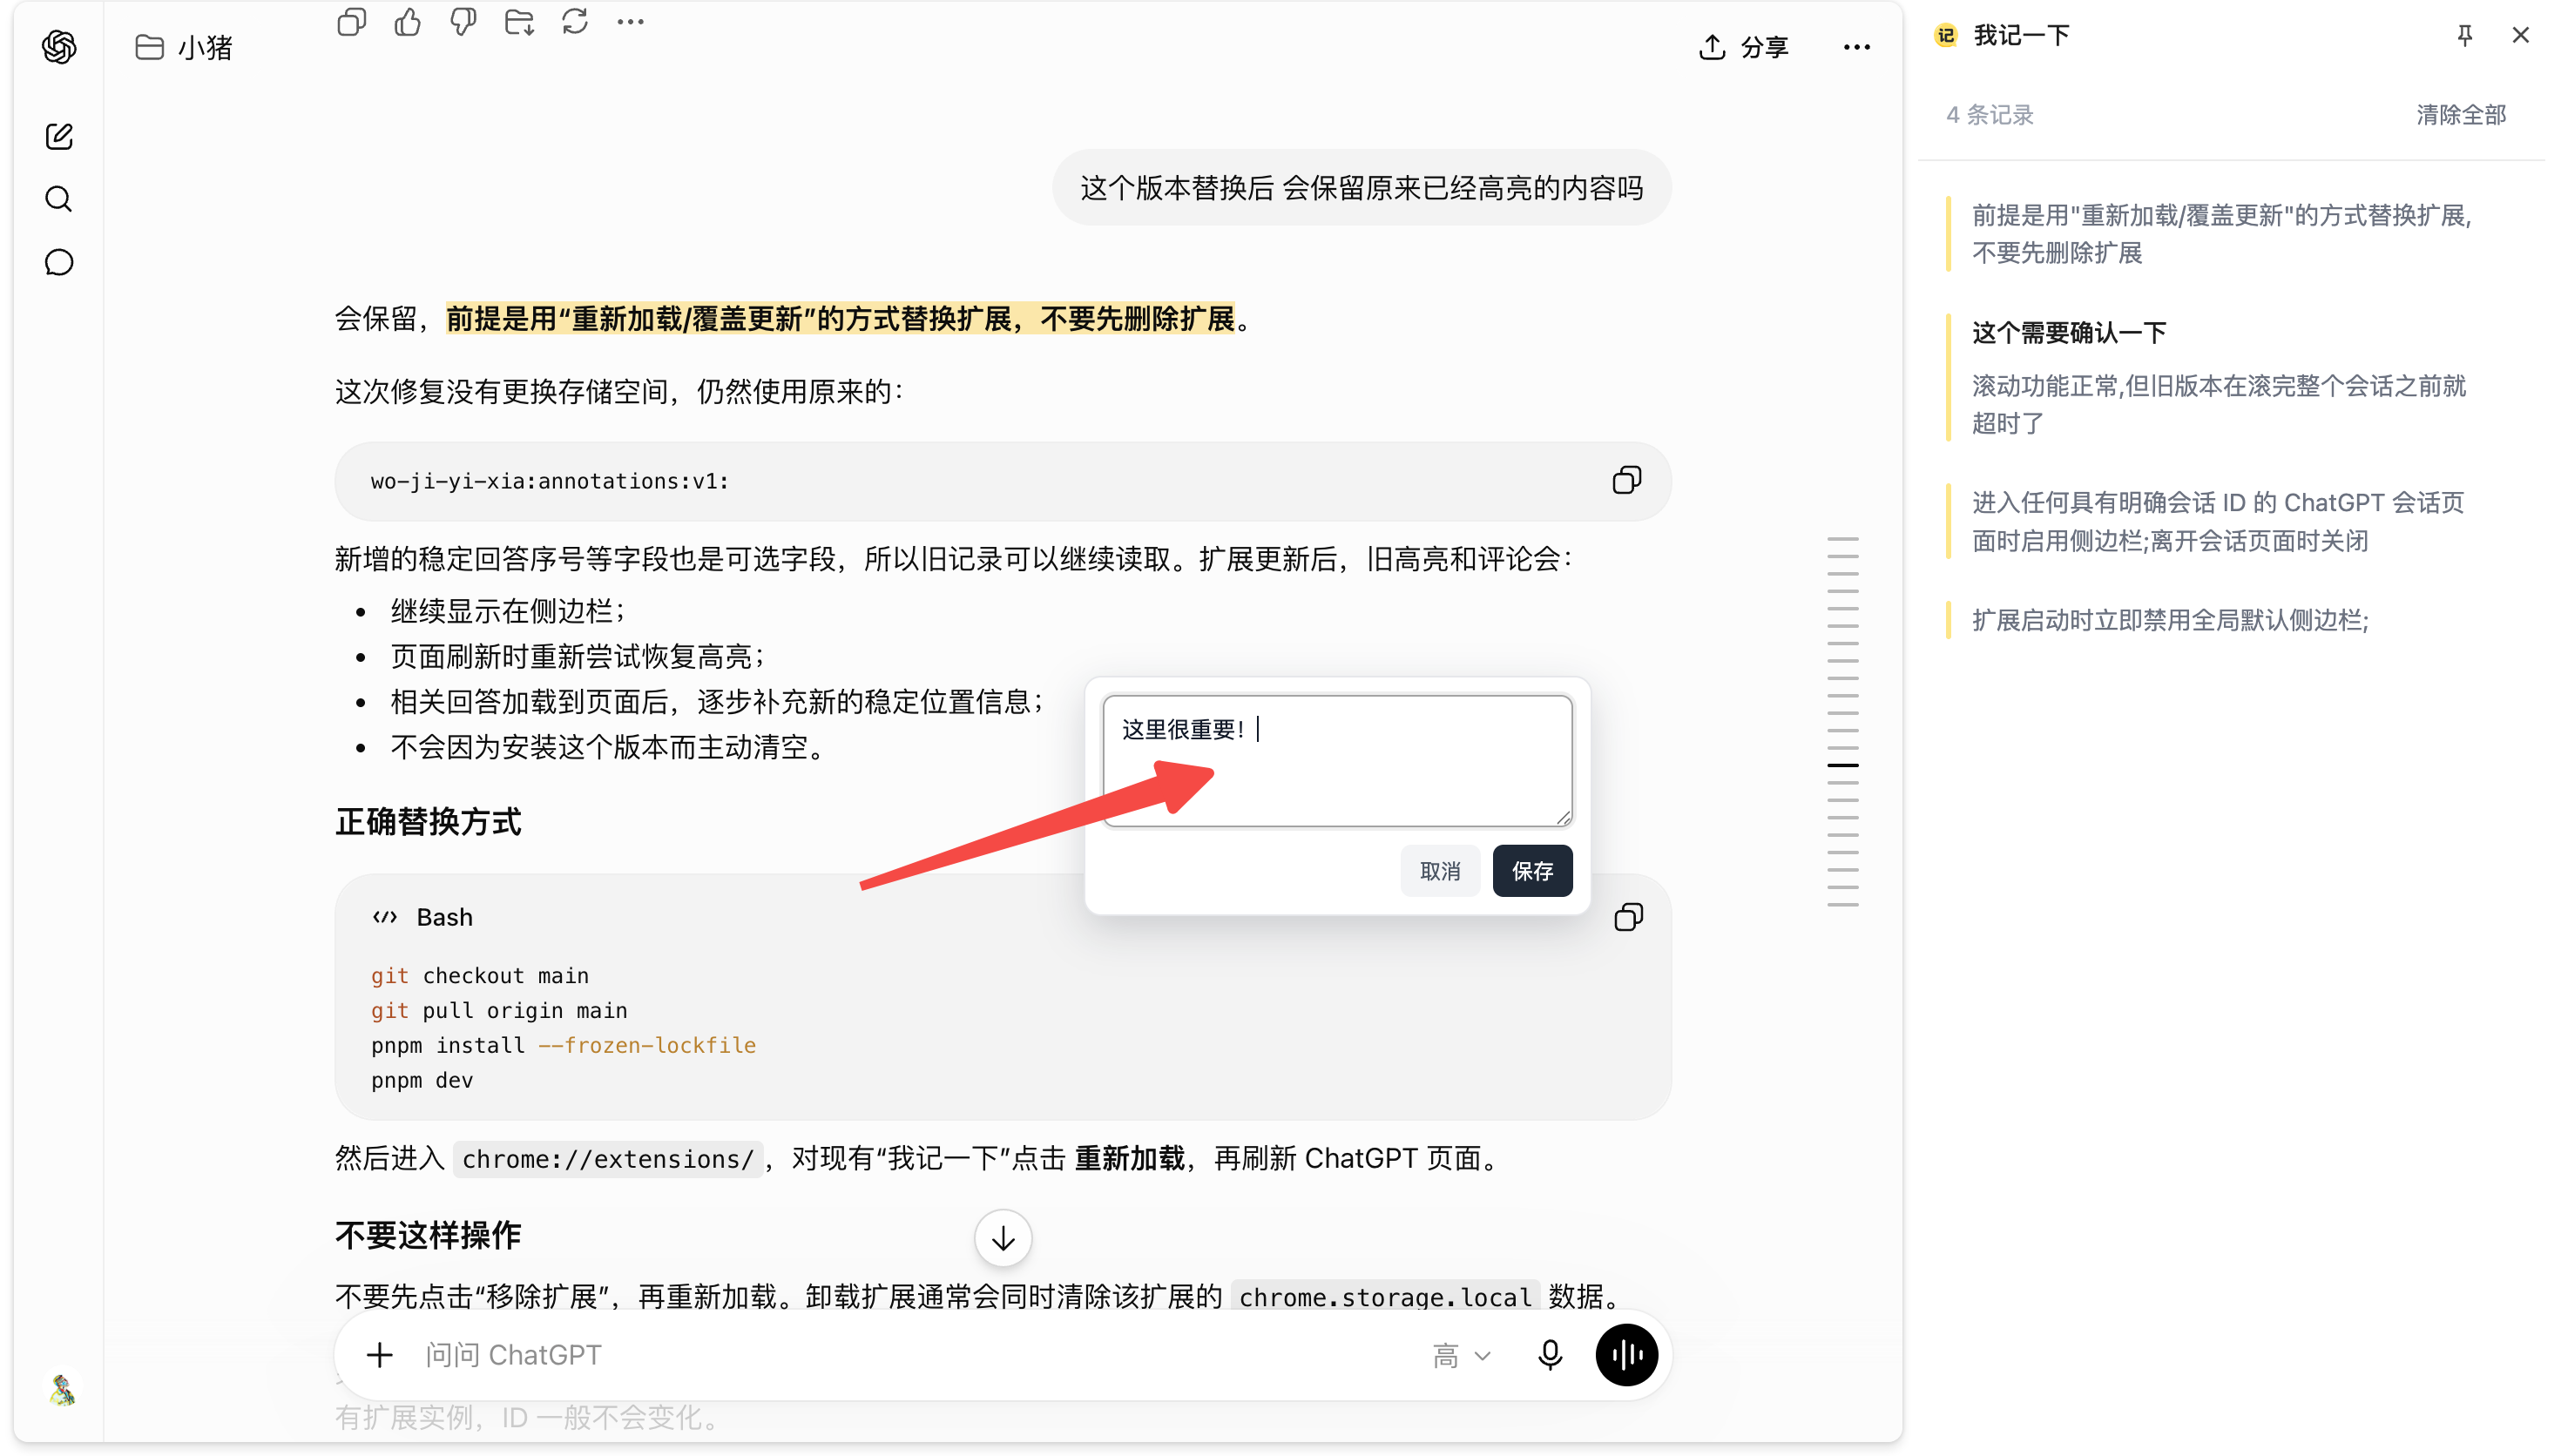Click the 4 条记录 count label
The image size is (2561, 1456).
[x=1989, y=114]
